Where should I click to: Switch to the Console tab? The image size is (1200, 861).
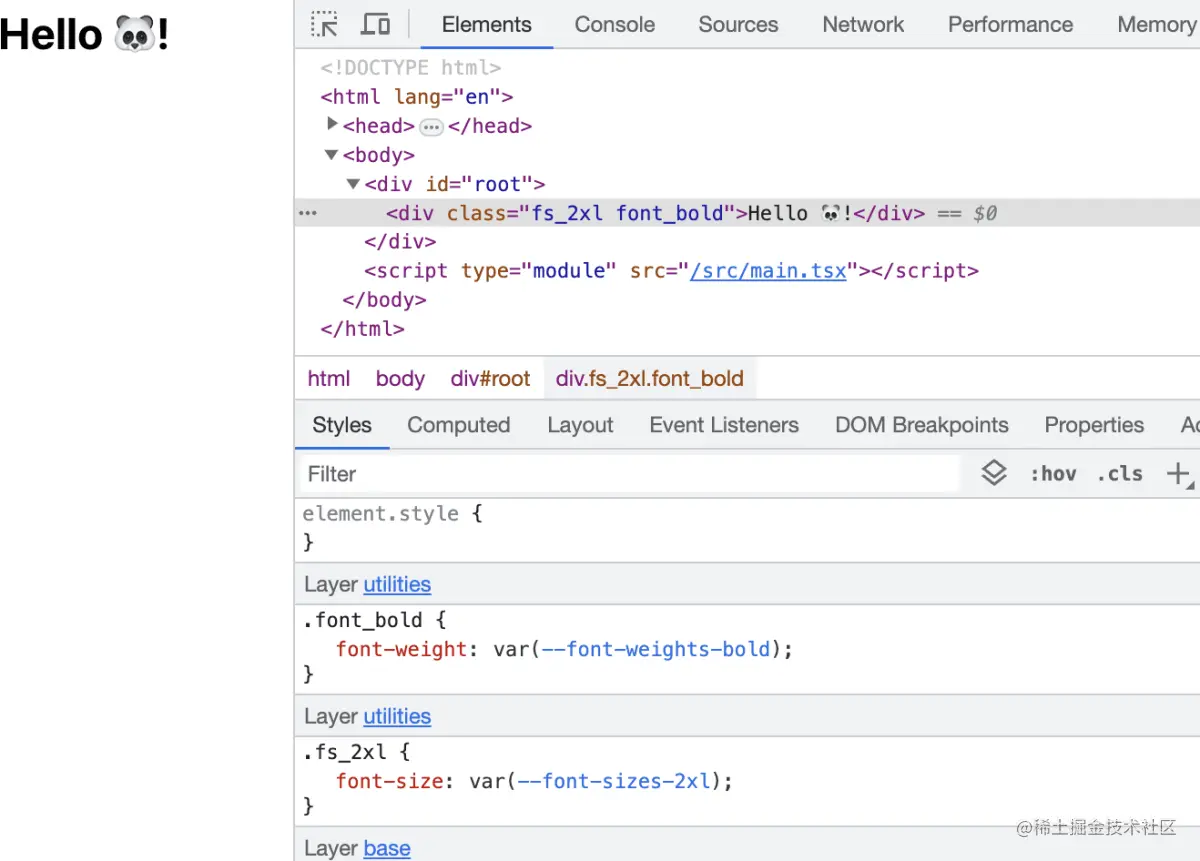pyautogui.click(x=613, y=24)
